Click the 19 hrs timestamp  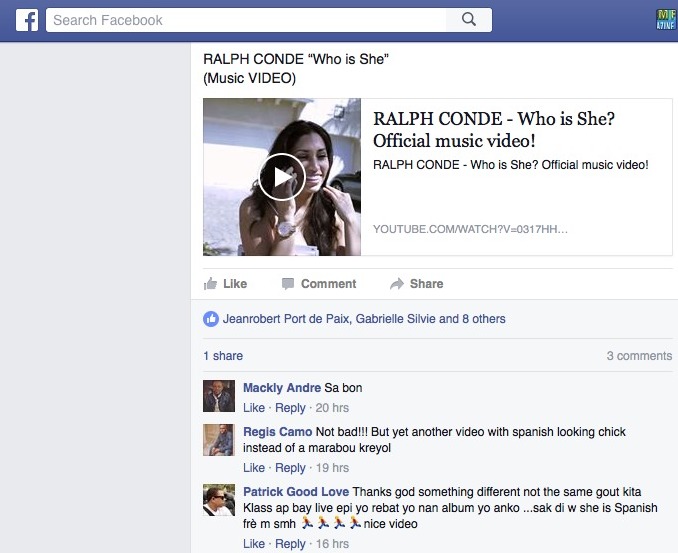pyautogui.click(x=332, y=468)
